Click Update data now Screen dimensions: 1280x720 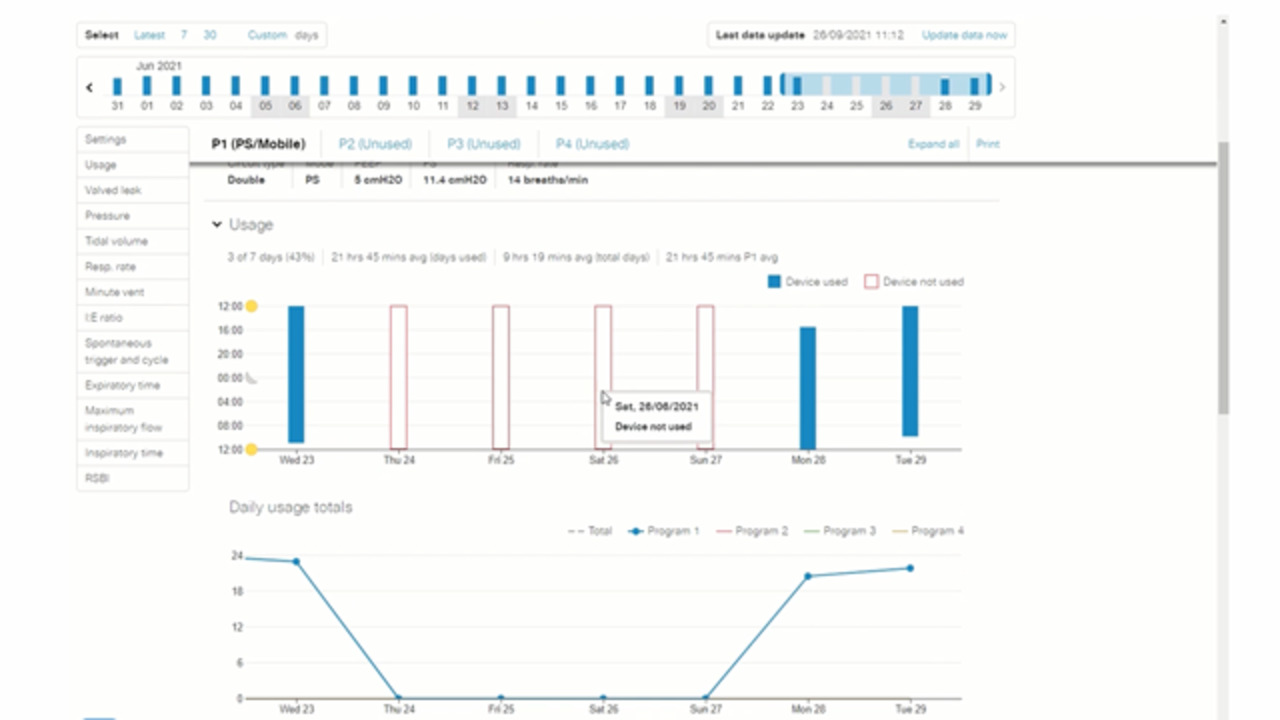[964, 35]
